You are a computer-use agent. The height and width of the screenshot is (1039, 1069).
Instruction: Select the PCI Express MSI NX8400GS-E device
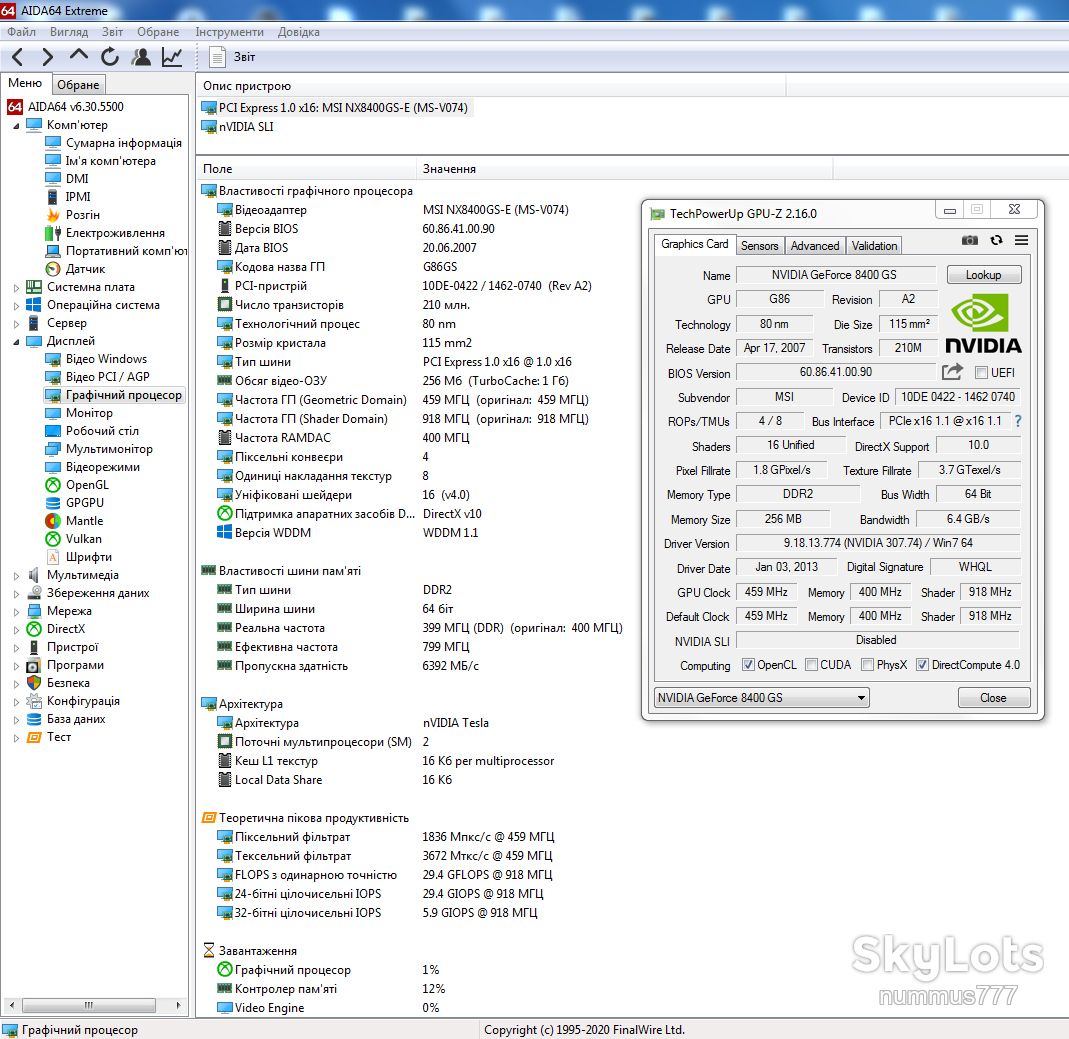point(343,108)
